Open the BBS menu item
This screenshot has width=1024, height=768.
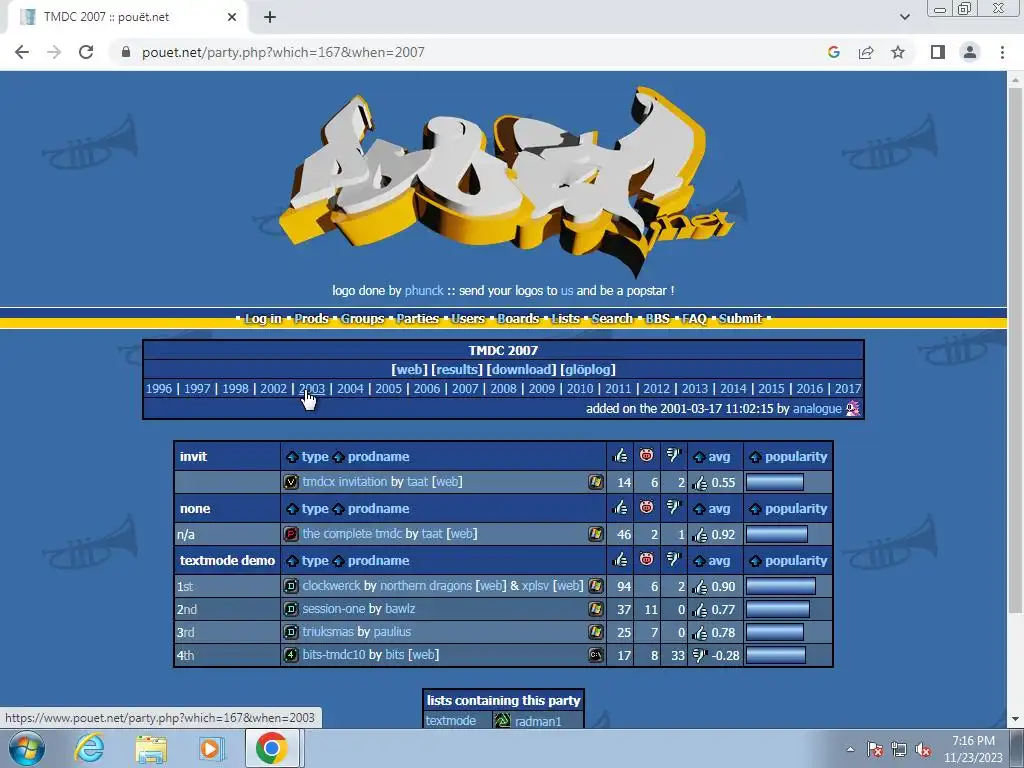(x=658, y=319)
